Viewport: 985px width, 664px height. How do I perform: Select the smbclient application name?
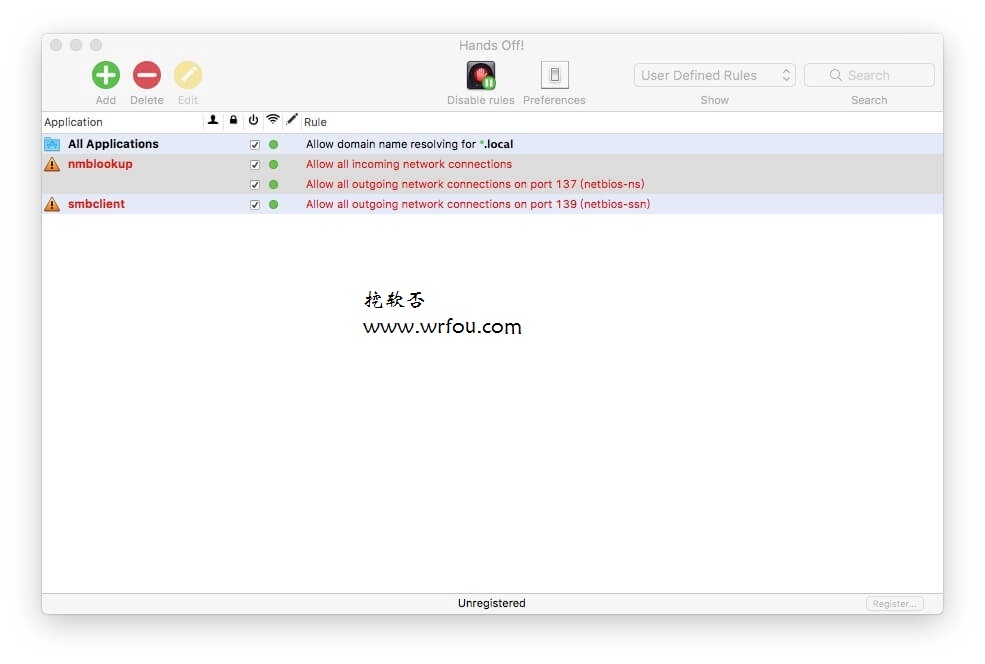(x=96, y=204)
